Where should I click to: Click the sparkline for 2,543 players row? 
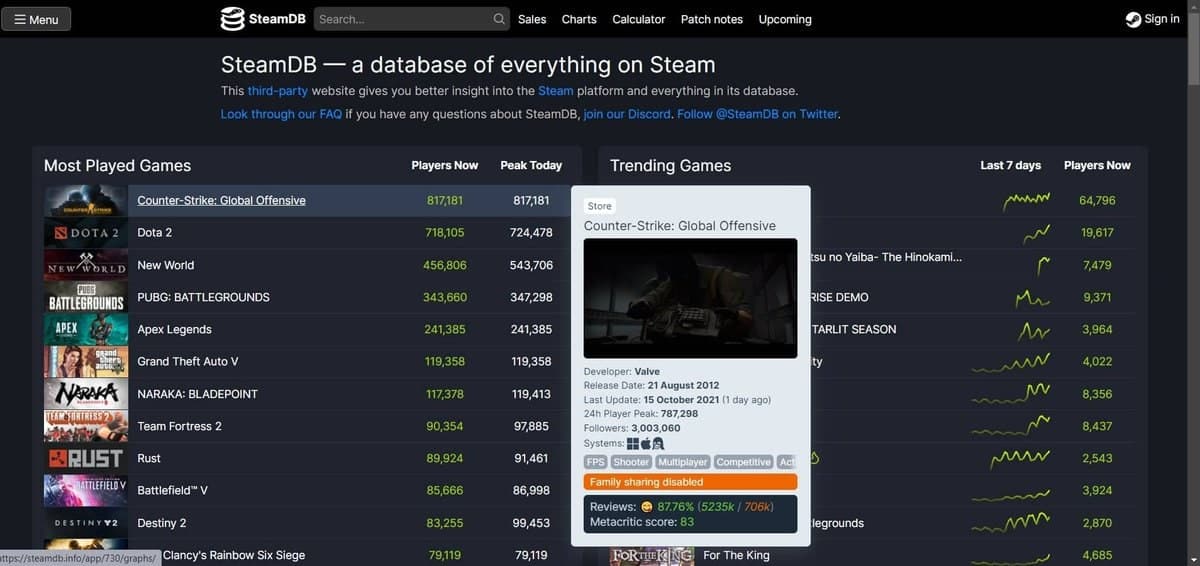click(x=1020, y=458)
